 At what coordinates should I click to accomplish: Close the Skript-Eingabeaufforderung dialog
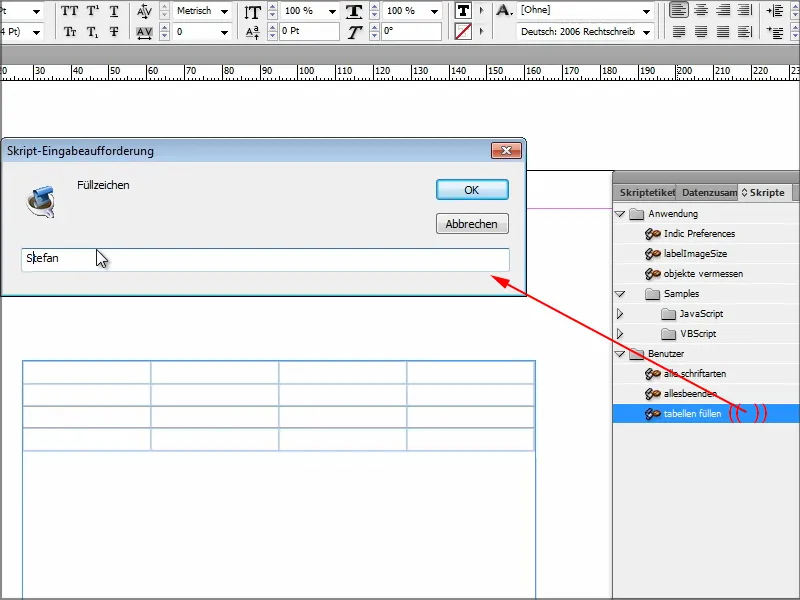[x=506, y=151]
